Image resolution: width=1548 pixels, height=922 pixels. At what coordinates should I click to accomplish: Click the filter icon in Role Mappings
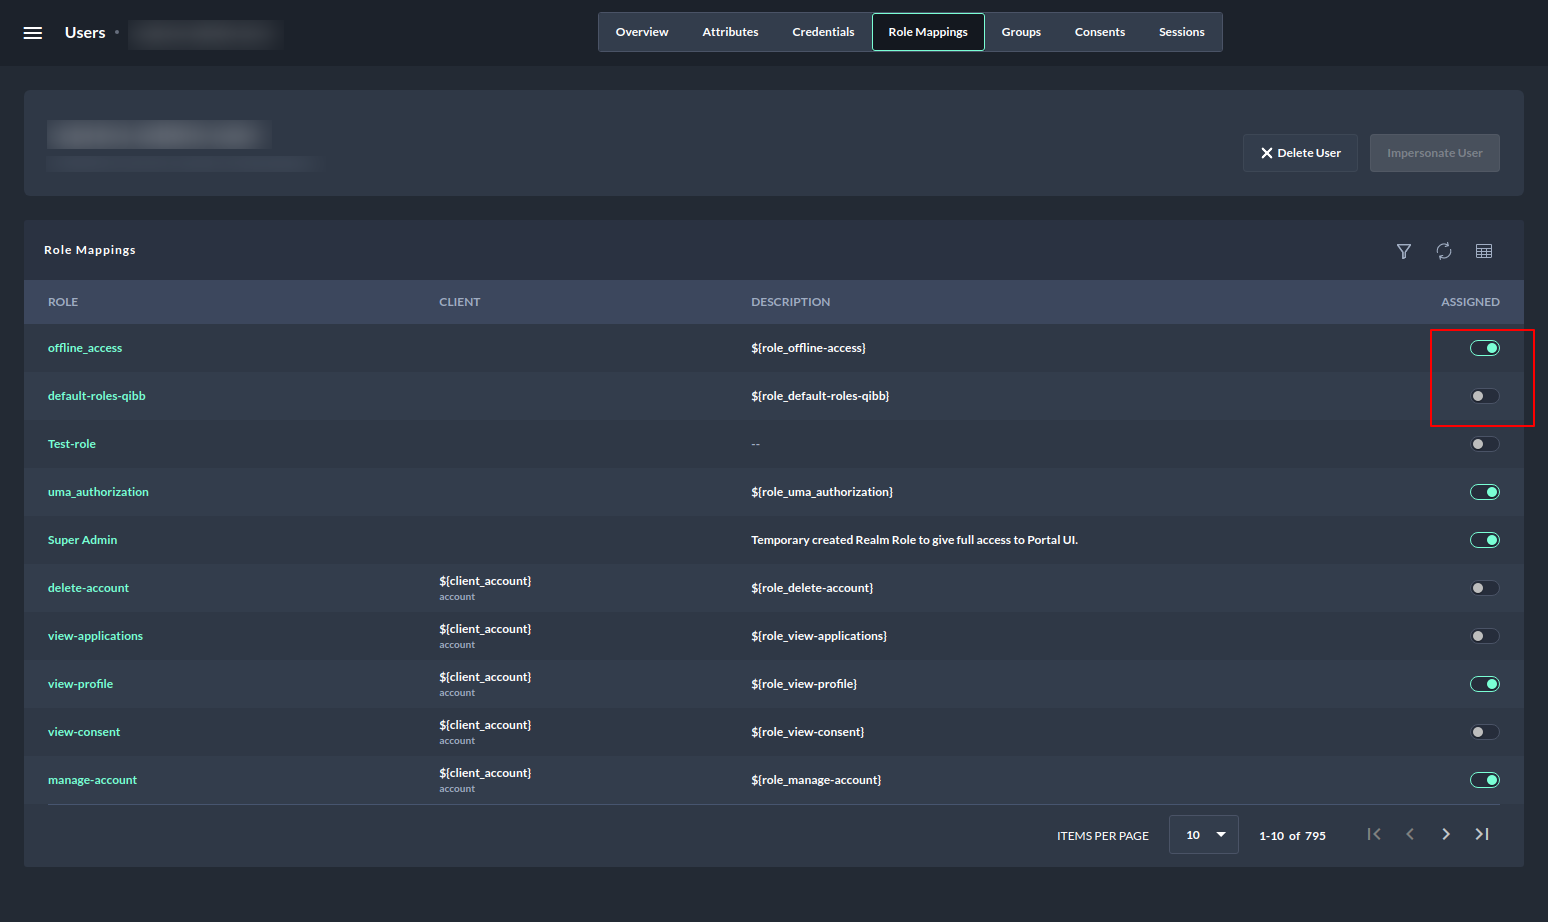pos(1404,251)
